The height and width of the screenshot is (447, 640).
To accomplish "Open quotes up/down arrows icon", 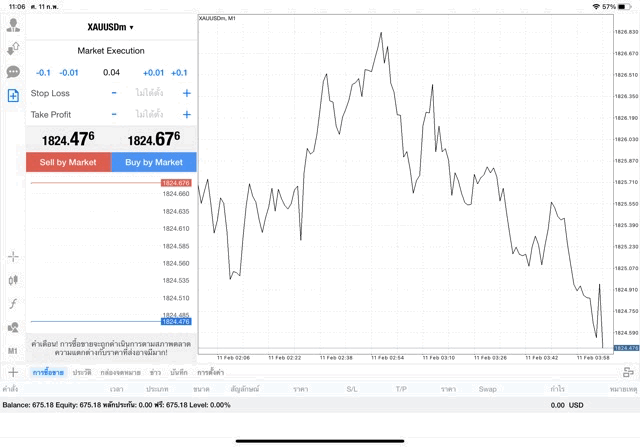I will tap(13, 48).
